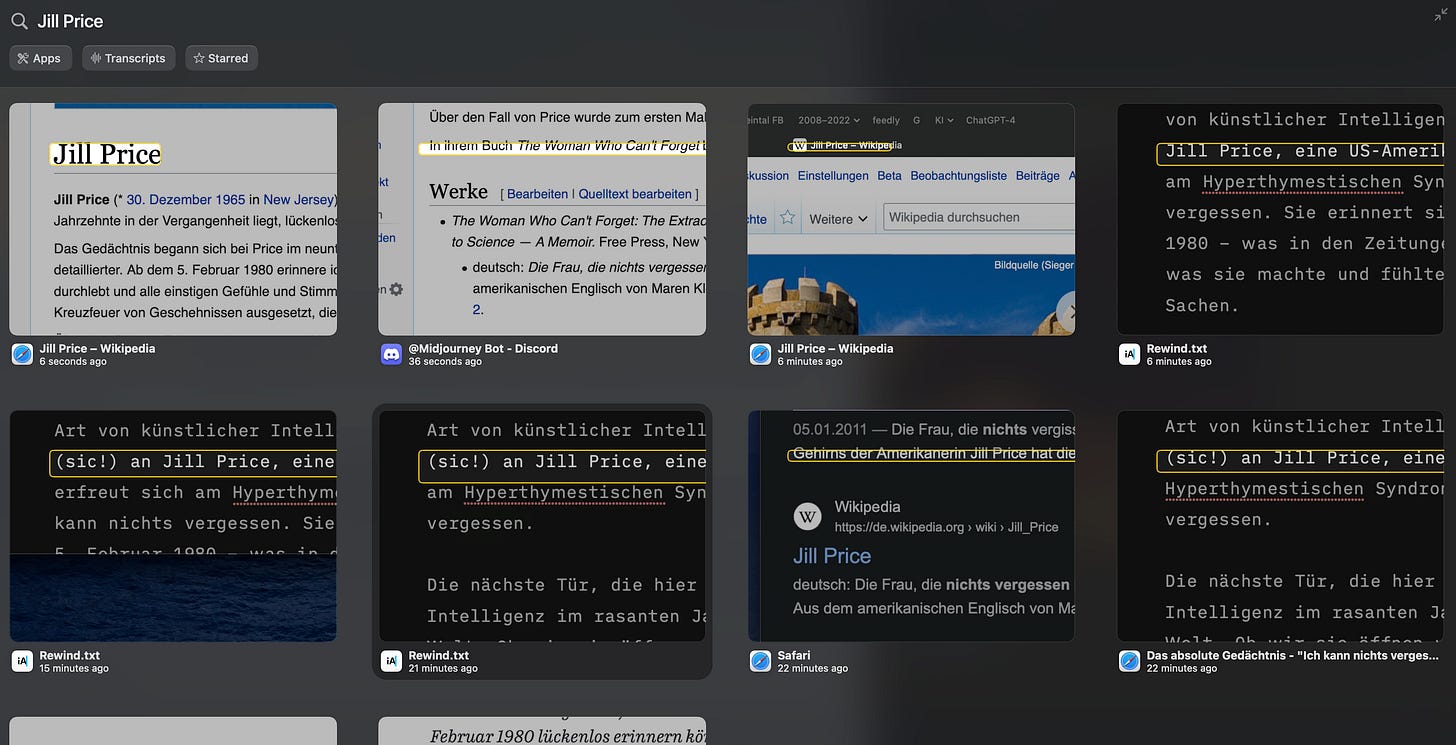1456x745 pixels.
Task: Click the Discord icon beside @Midjourney Bot
Action: pos(391,354)
